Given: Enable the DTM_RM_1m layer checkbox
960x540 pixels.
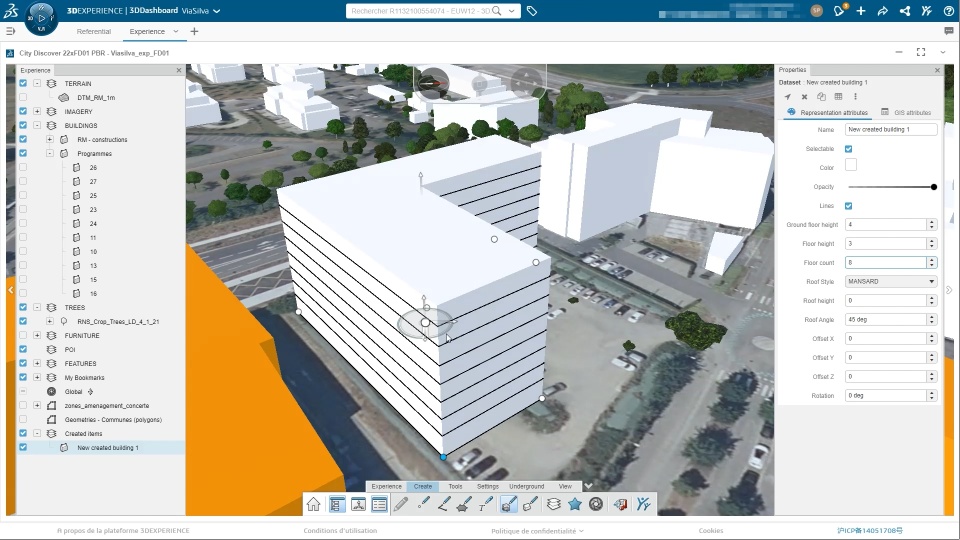Looking at the screenshot, I should pos(23,97).
